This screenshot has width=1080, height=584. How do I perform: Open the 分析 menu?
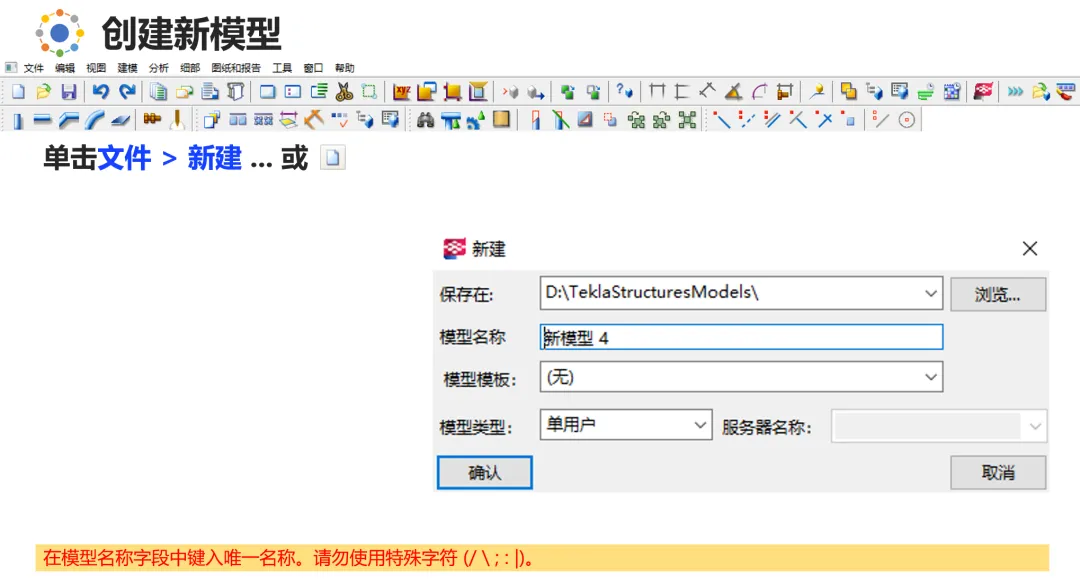[x=158, y=68]
